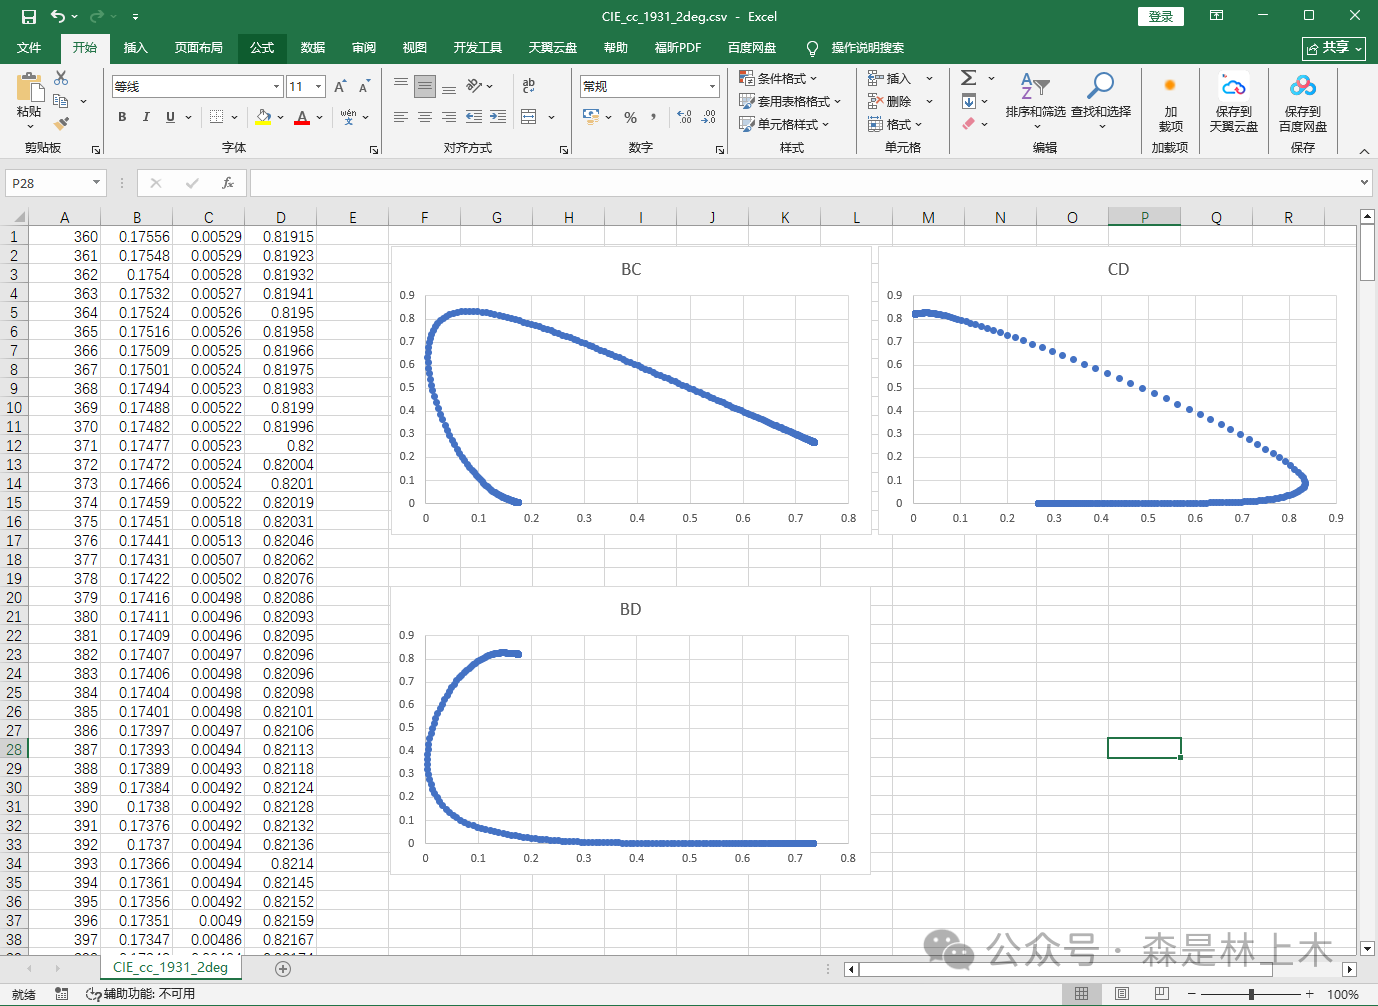
Task: Open Sort and Filter tool
Action: click(1035, 100)
